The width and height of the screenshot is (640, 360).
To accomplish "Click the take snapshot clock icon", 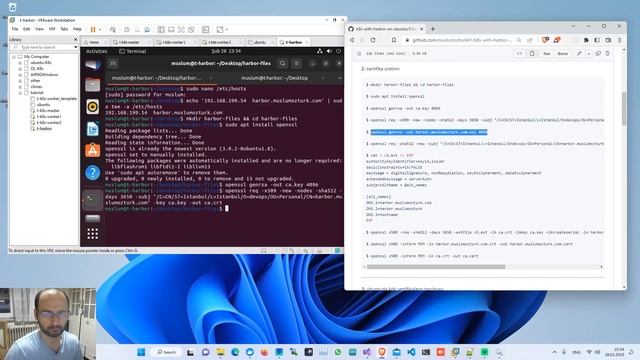I will coord(127,29).
